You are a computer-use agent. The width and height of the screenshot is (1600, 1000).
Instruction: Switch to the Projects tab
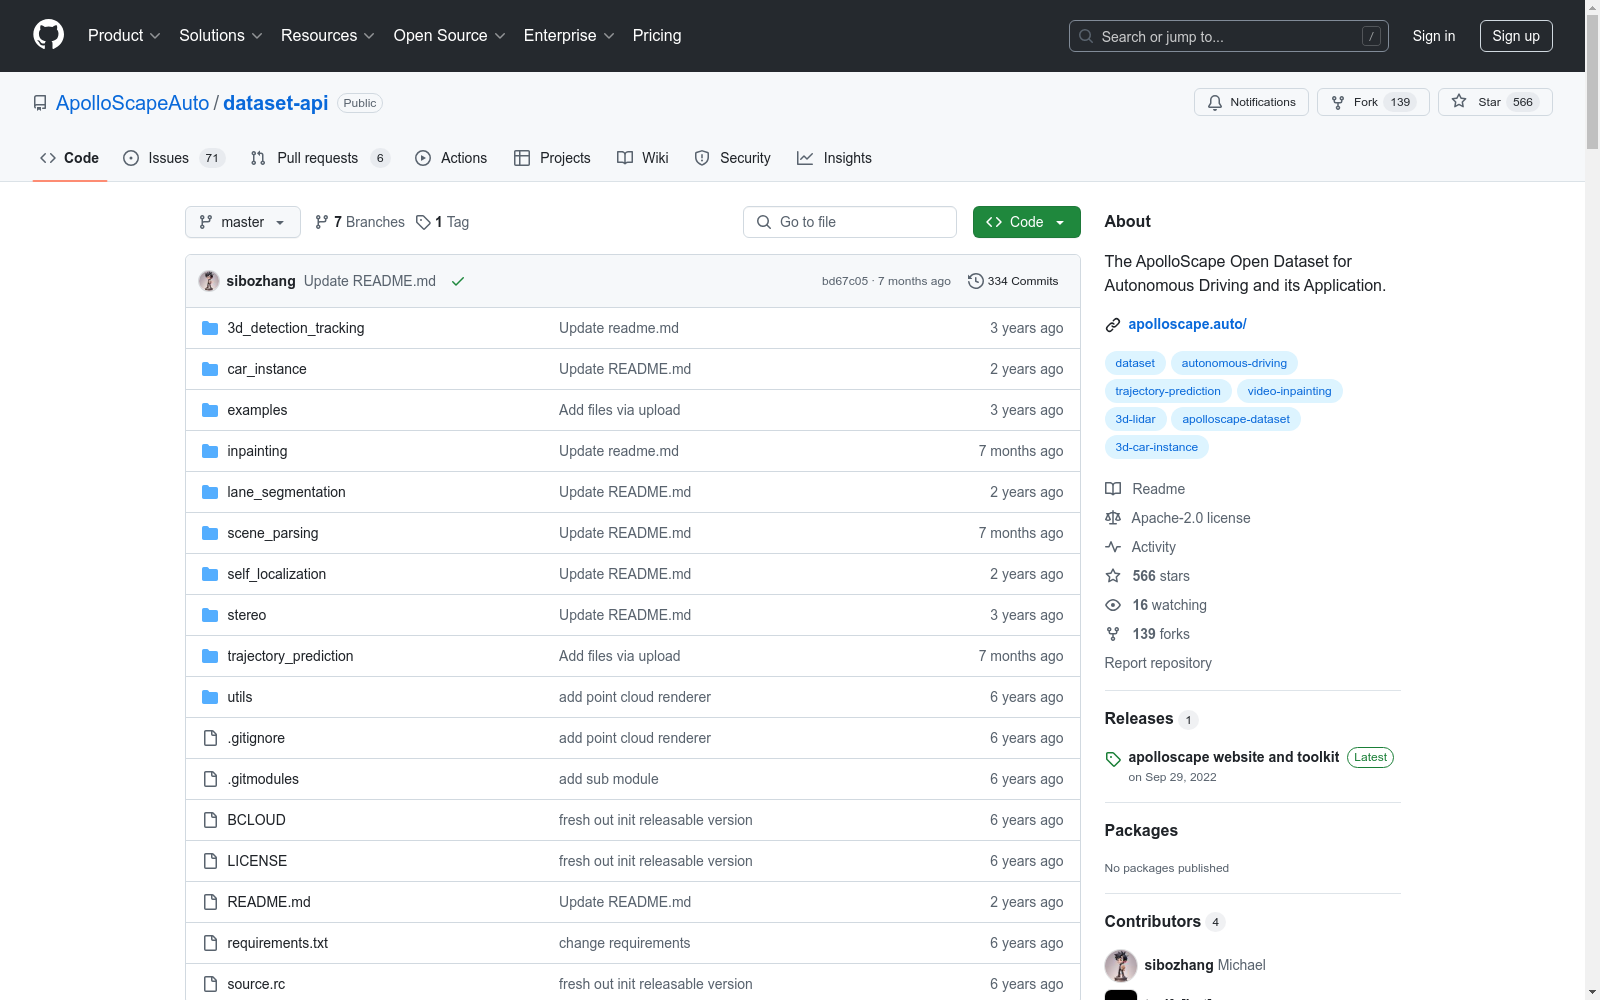tap(552, 158)
